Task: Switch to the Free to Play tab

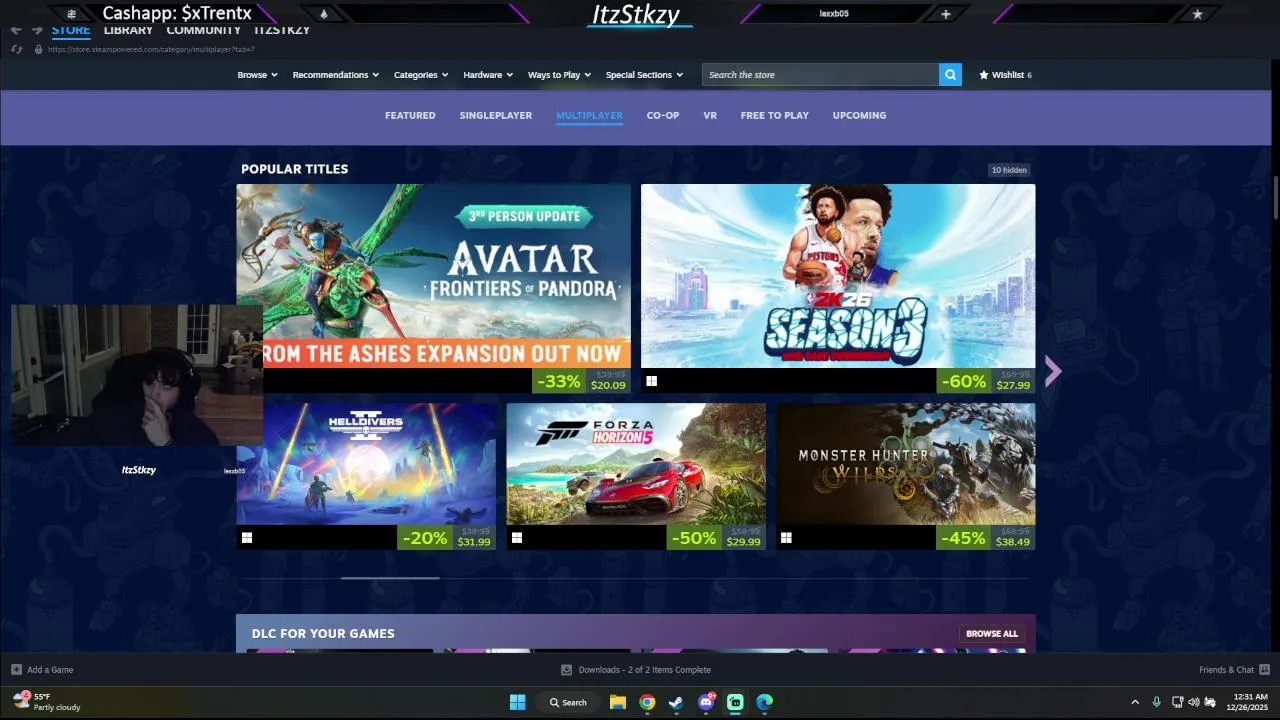Action: [774, 115]
